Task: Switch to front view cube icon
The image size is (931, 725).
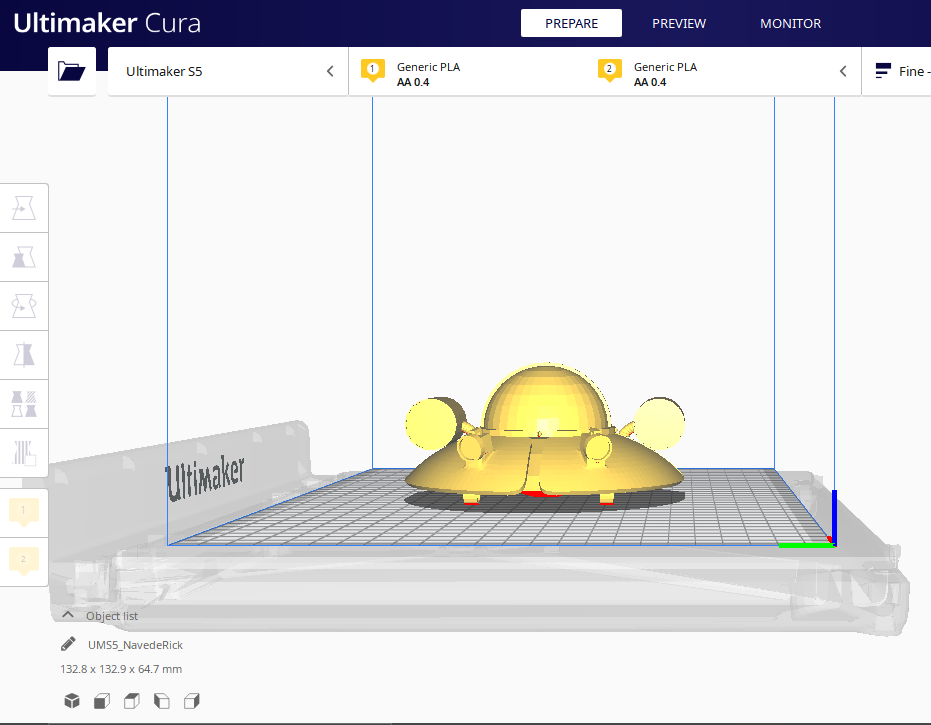Action: [102, 701]
